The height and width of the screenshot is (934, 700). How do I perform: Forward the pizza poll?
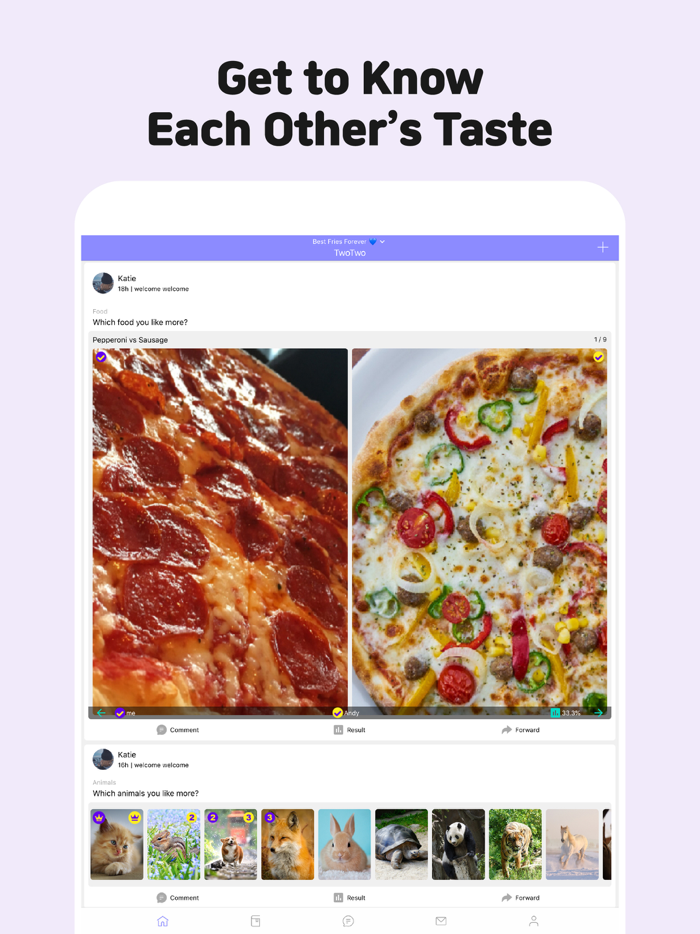pyautogui.click(x=520, y=730)
